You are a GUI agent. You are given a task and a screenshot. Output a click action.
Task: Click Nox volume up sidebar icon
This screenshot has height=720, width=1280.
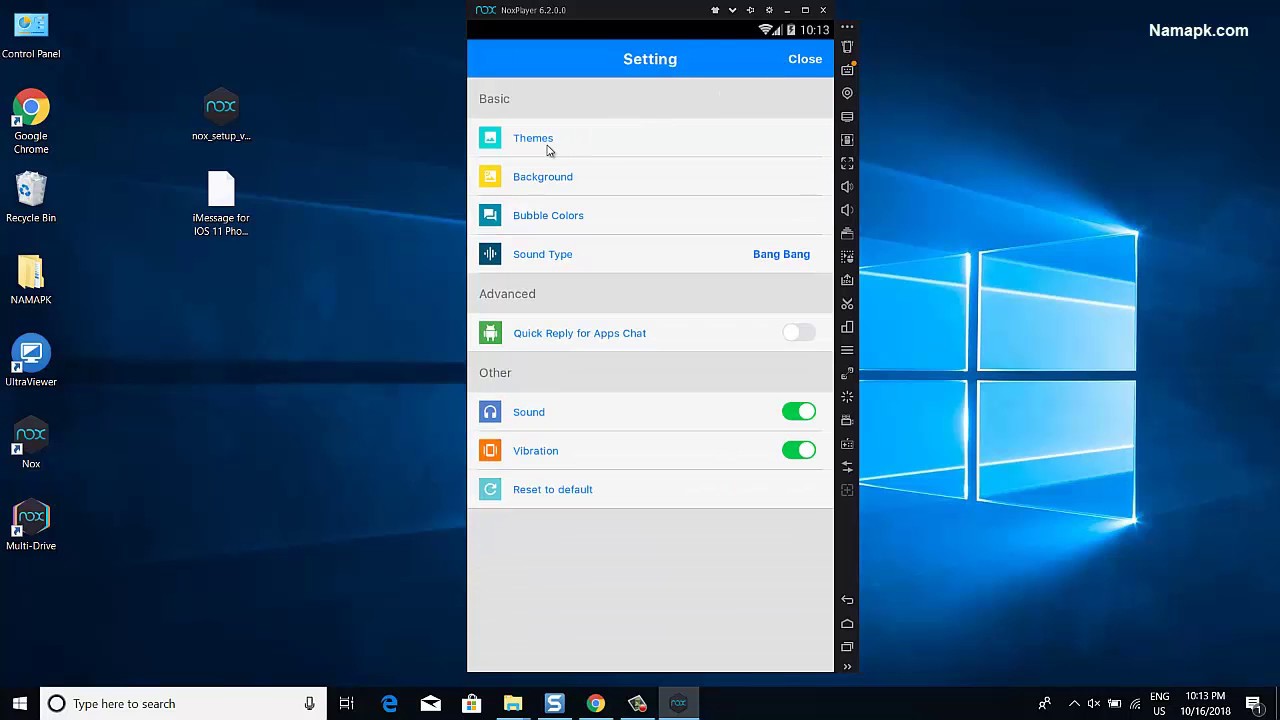847,187
